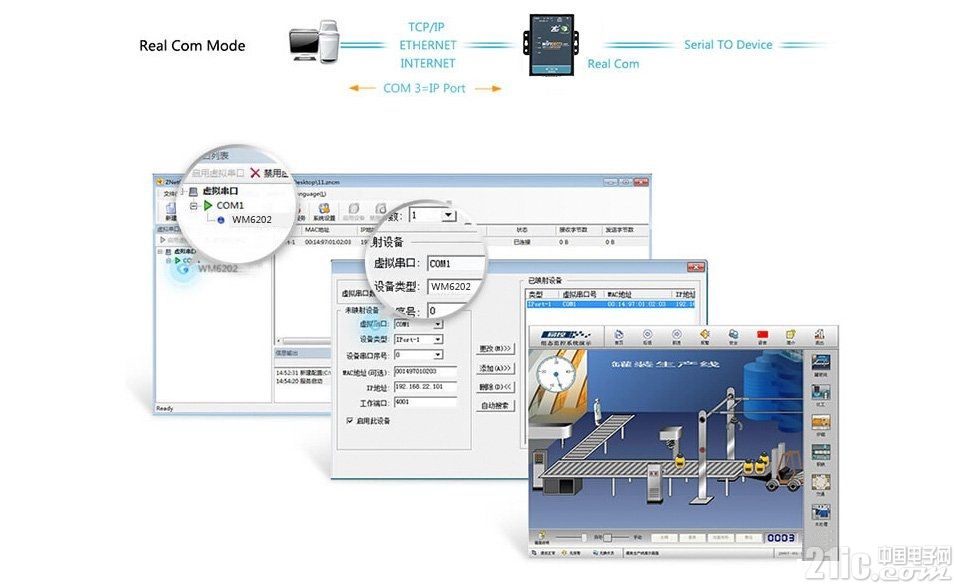Click the horizontal scrollbar under the device list
This screenshot has width=954, height=584.
305,341
